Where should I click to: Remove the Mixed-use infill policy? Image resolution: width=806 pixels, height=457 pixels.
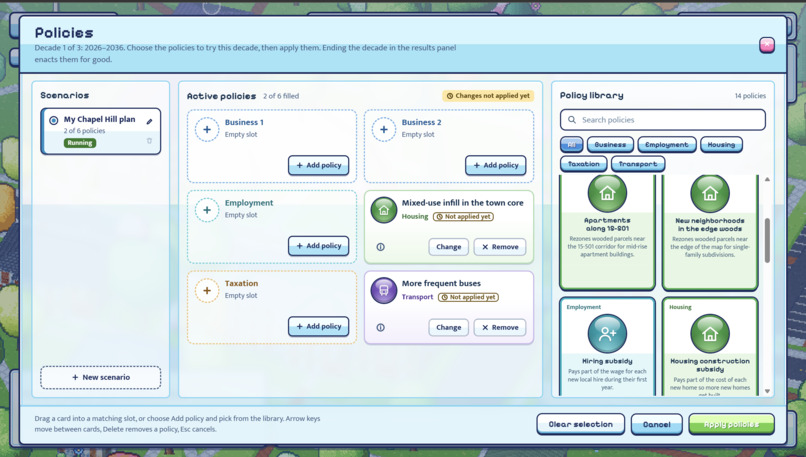(500, 247)
